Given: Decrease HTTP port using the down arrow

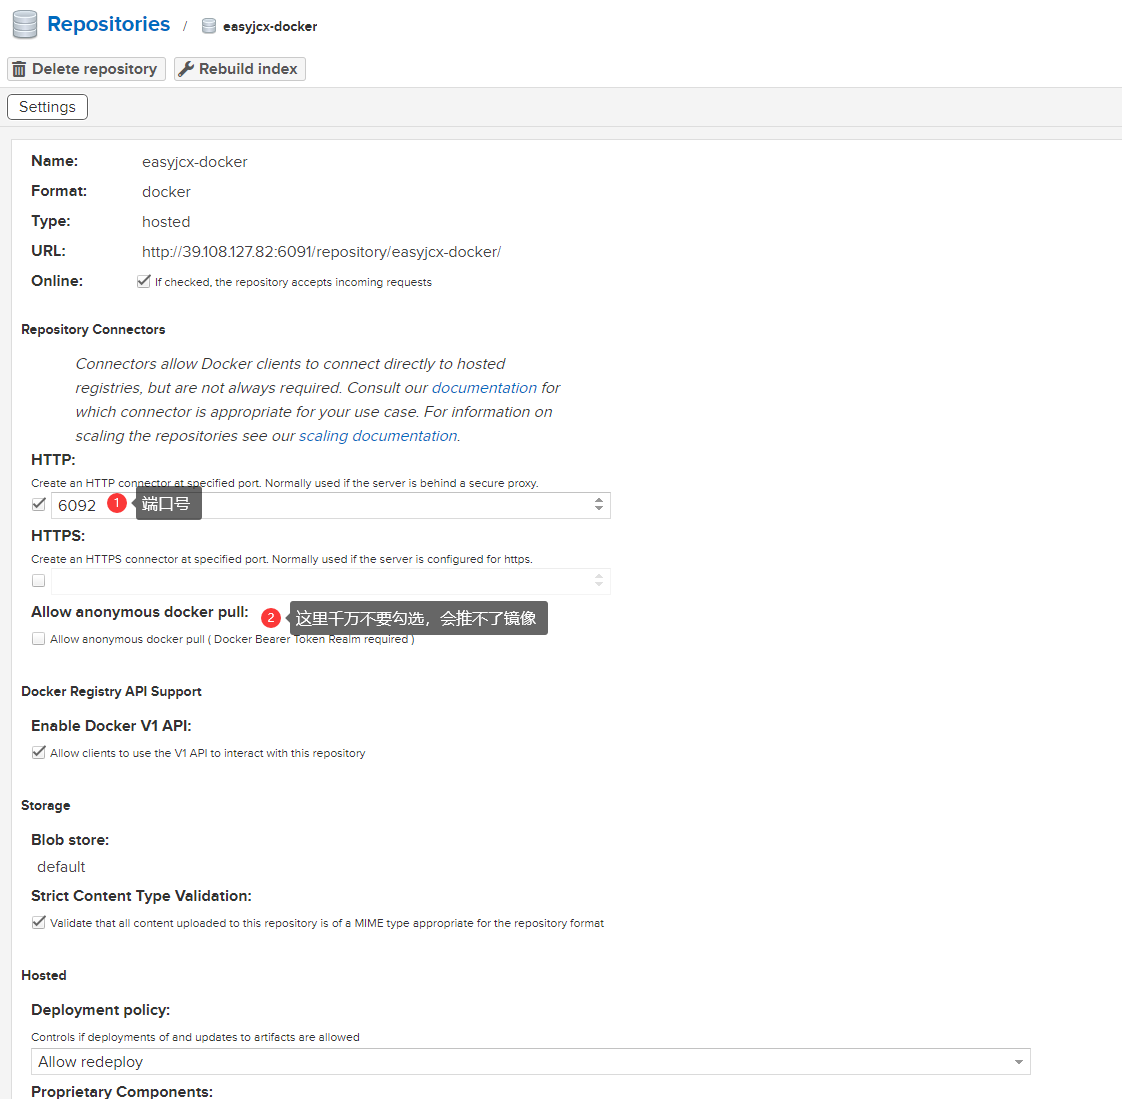Looking at the screenshot, I should [x=599, y=509].
